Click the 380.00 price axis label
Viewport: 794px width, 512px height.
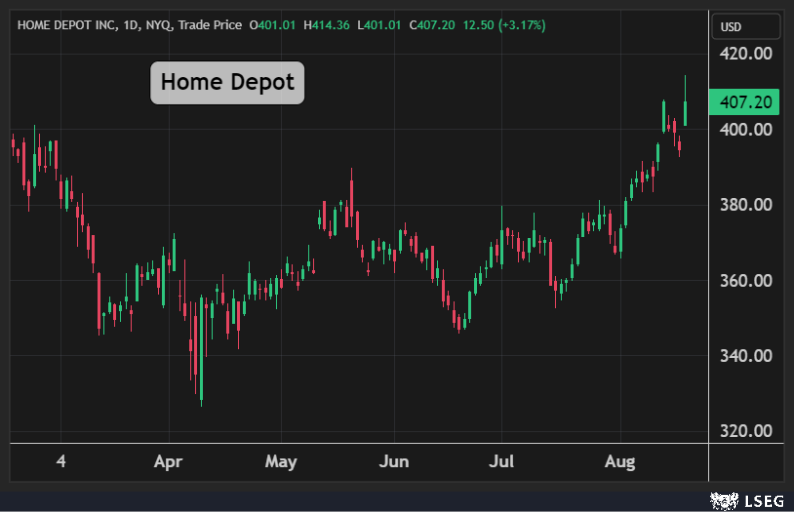[x=745, y=205]
